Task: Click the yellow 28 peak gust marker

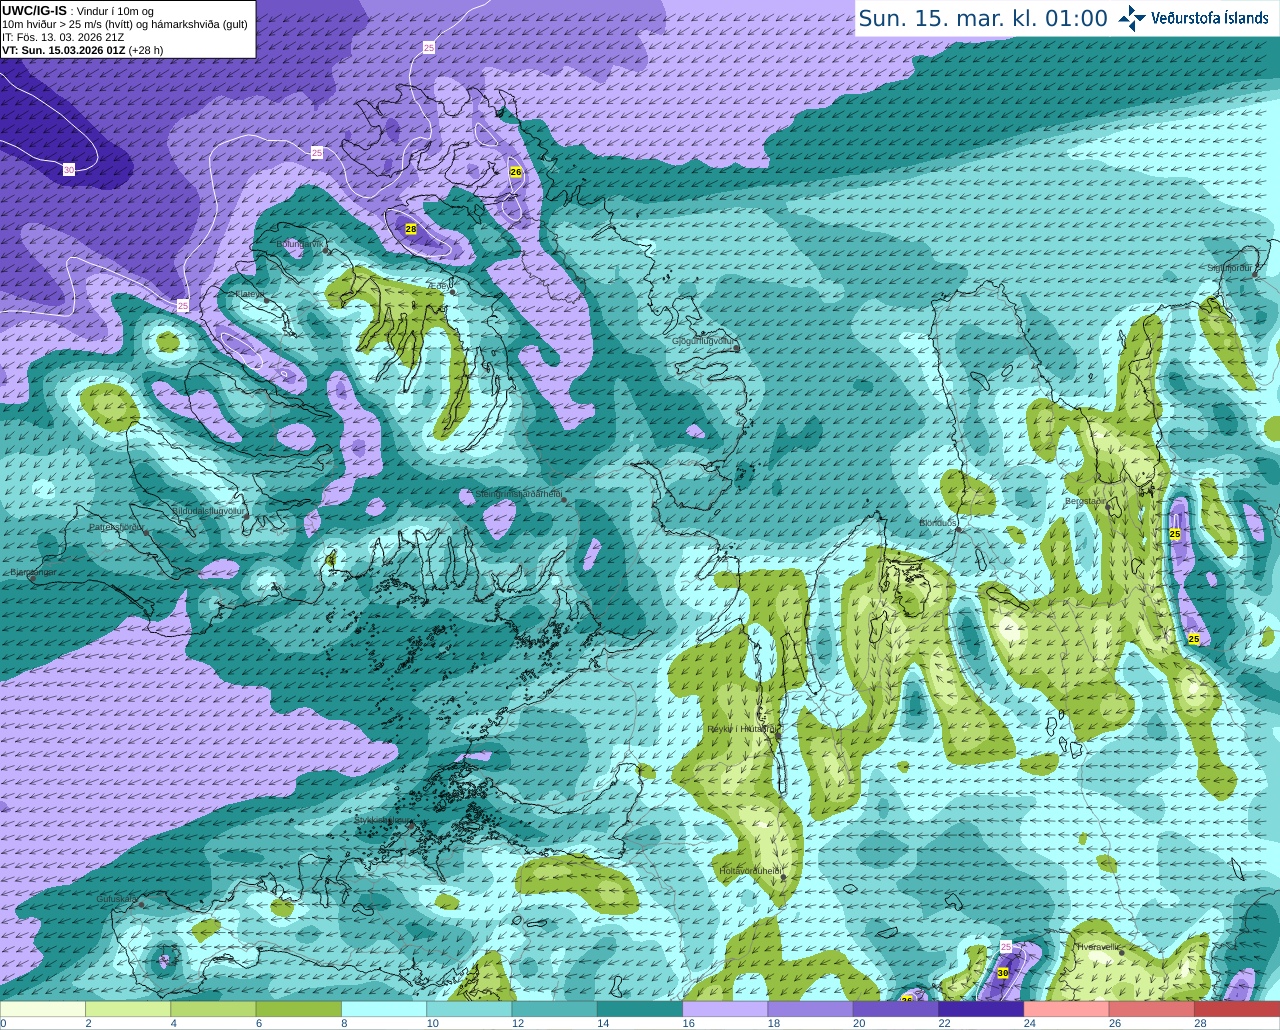Action: coord(411,229)
